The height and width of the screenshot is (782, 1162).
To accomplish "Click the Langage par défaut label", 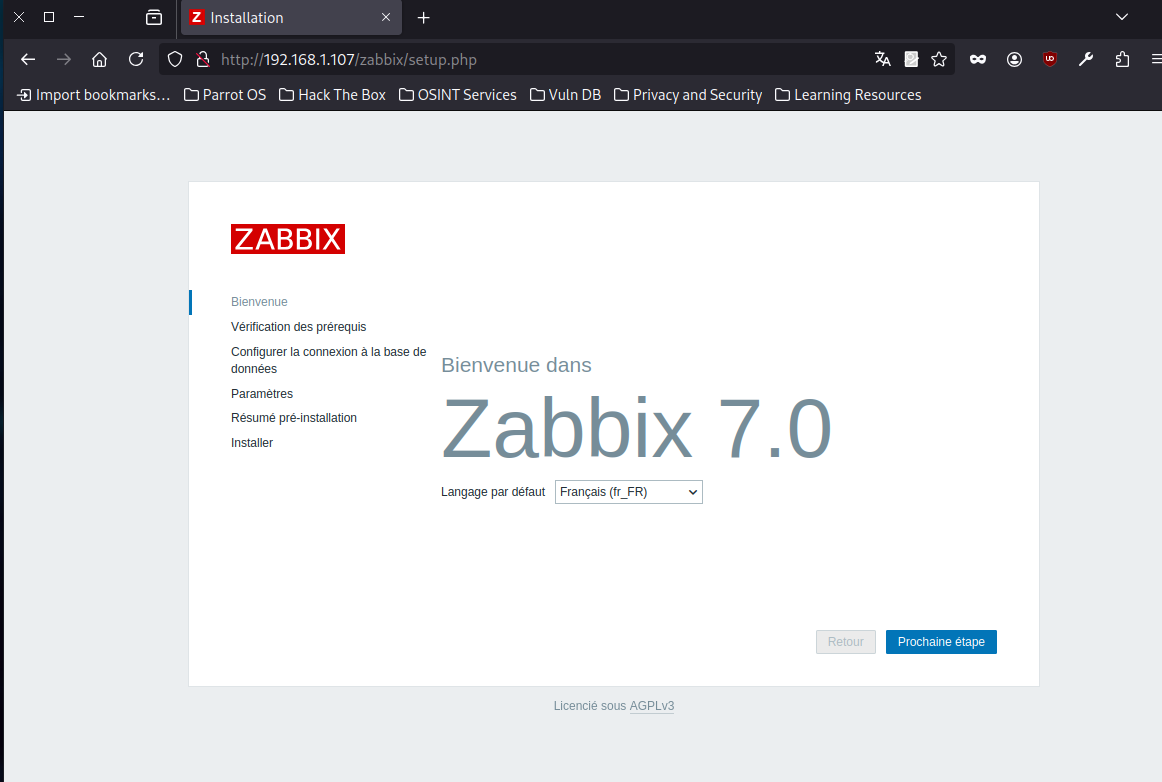I will click(493, 492).
